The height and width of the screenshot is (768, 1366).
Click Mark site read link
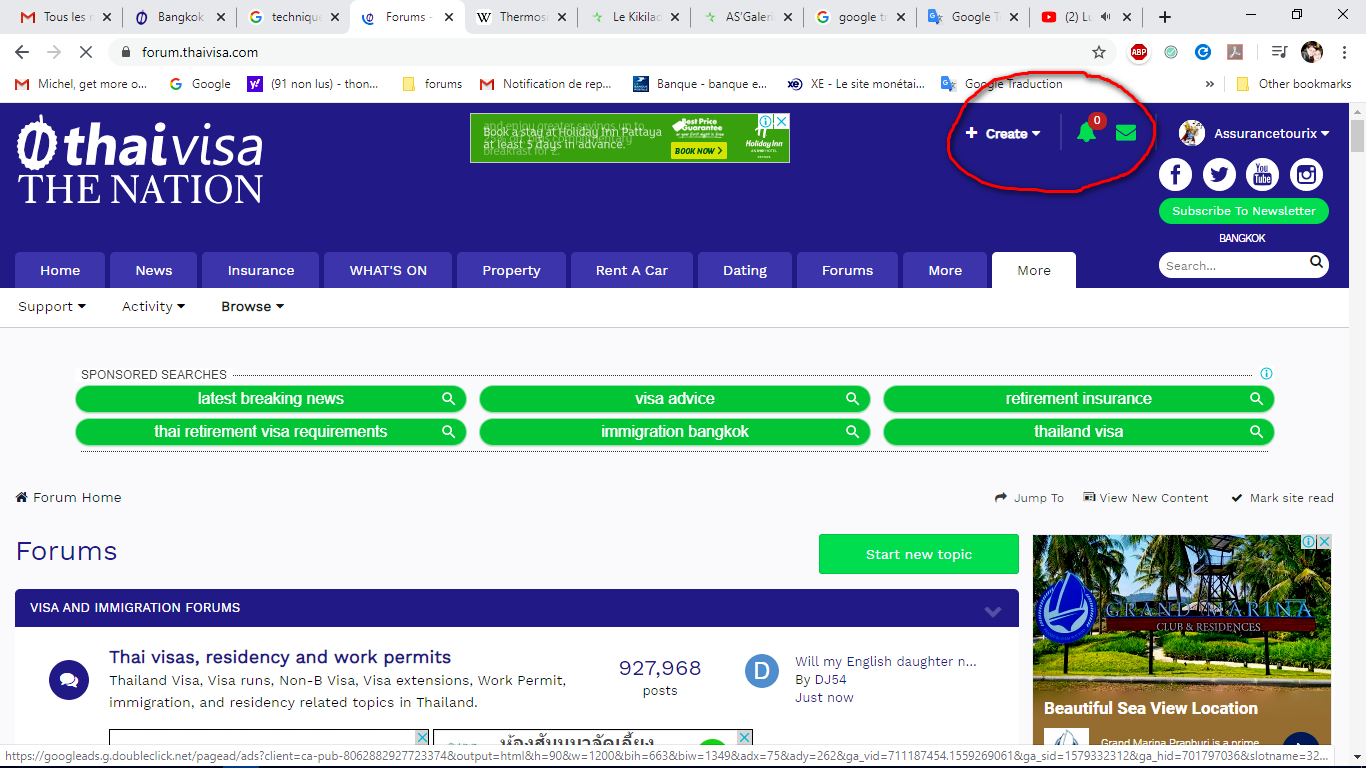pos(1283,498)
